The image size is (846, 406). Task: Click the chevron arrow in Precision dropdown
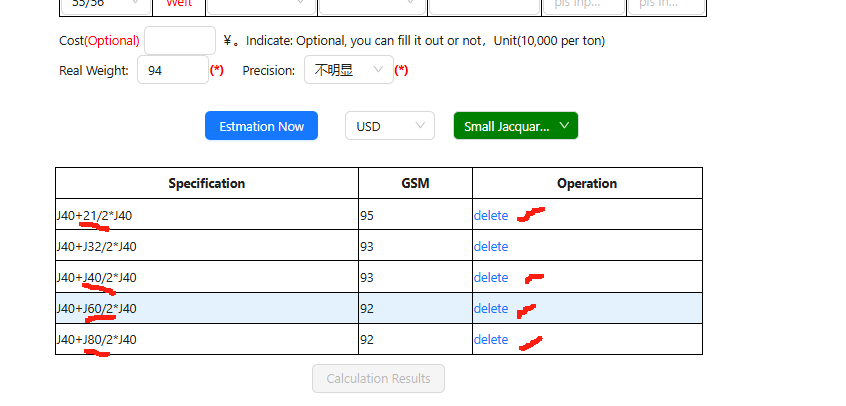tap(378, 70)
